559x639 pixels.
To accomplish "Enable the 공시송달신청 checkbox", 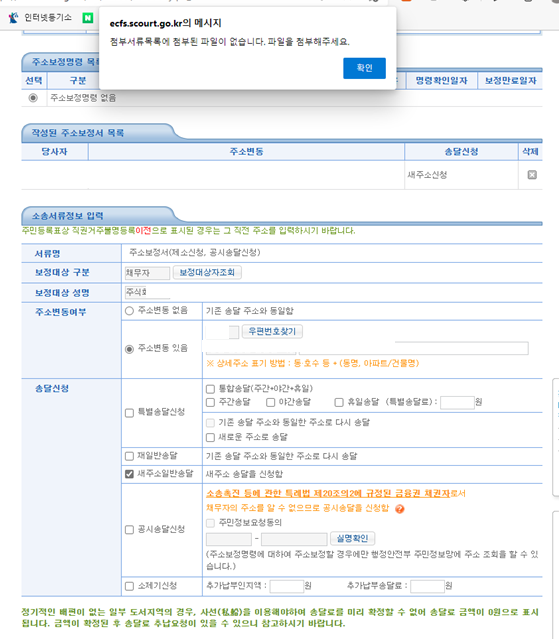I will click(x=129, y=530).
